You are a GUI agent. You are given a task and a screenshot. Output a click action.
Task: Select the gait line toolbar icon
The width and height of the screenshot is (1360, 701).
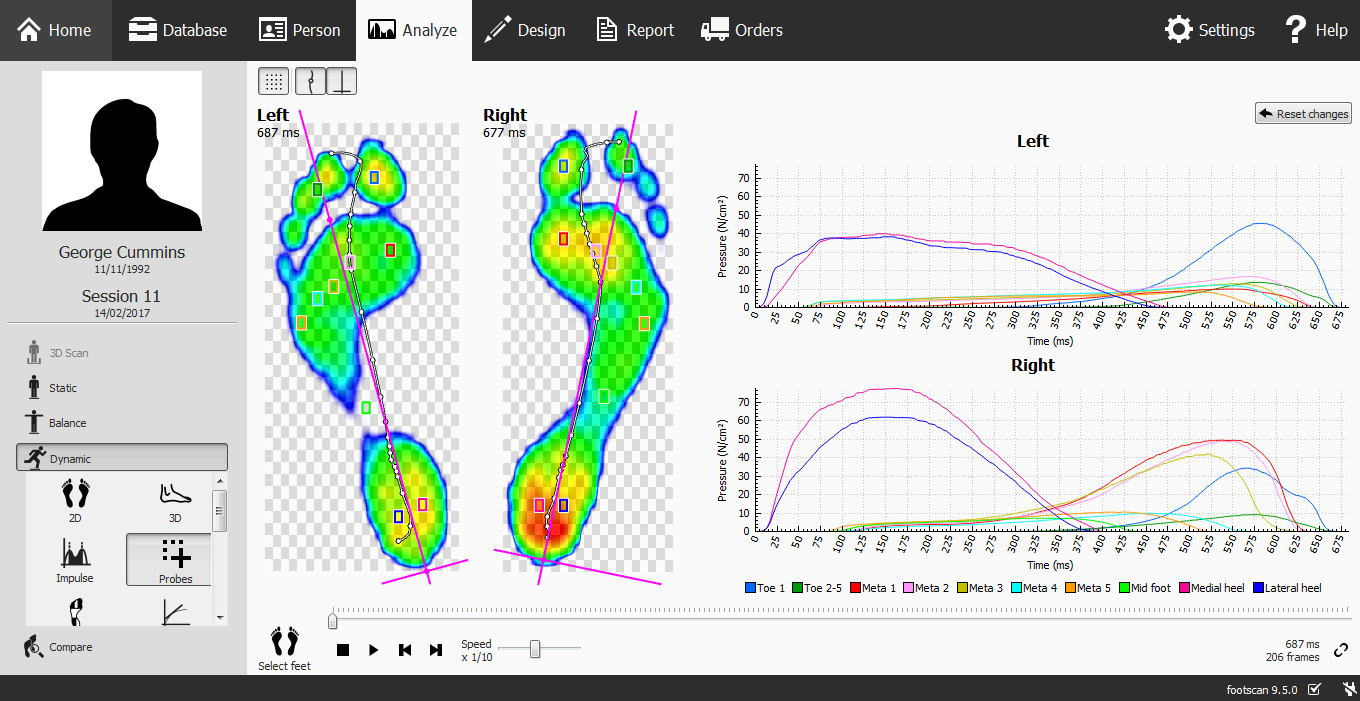click(310, 81)
